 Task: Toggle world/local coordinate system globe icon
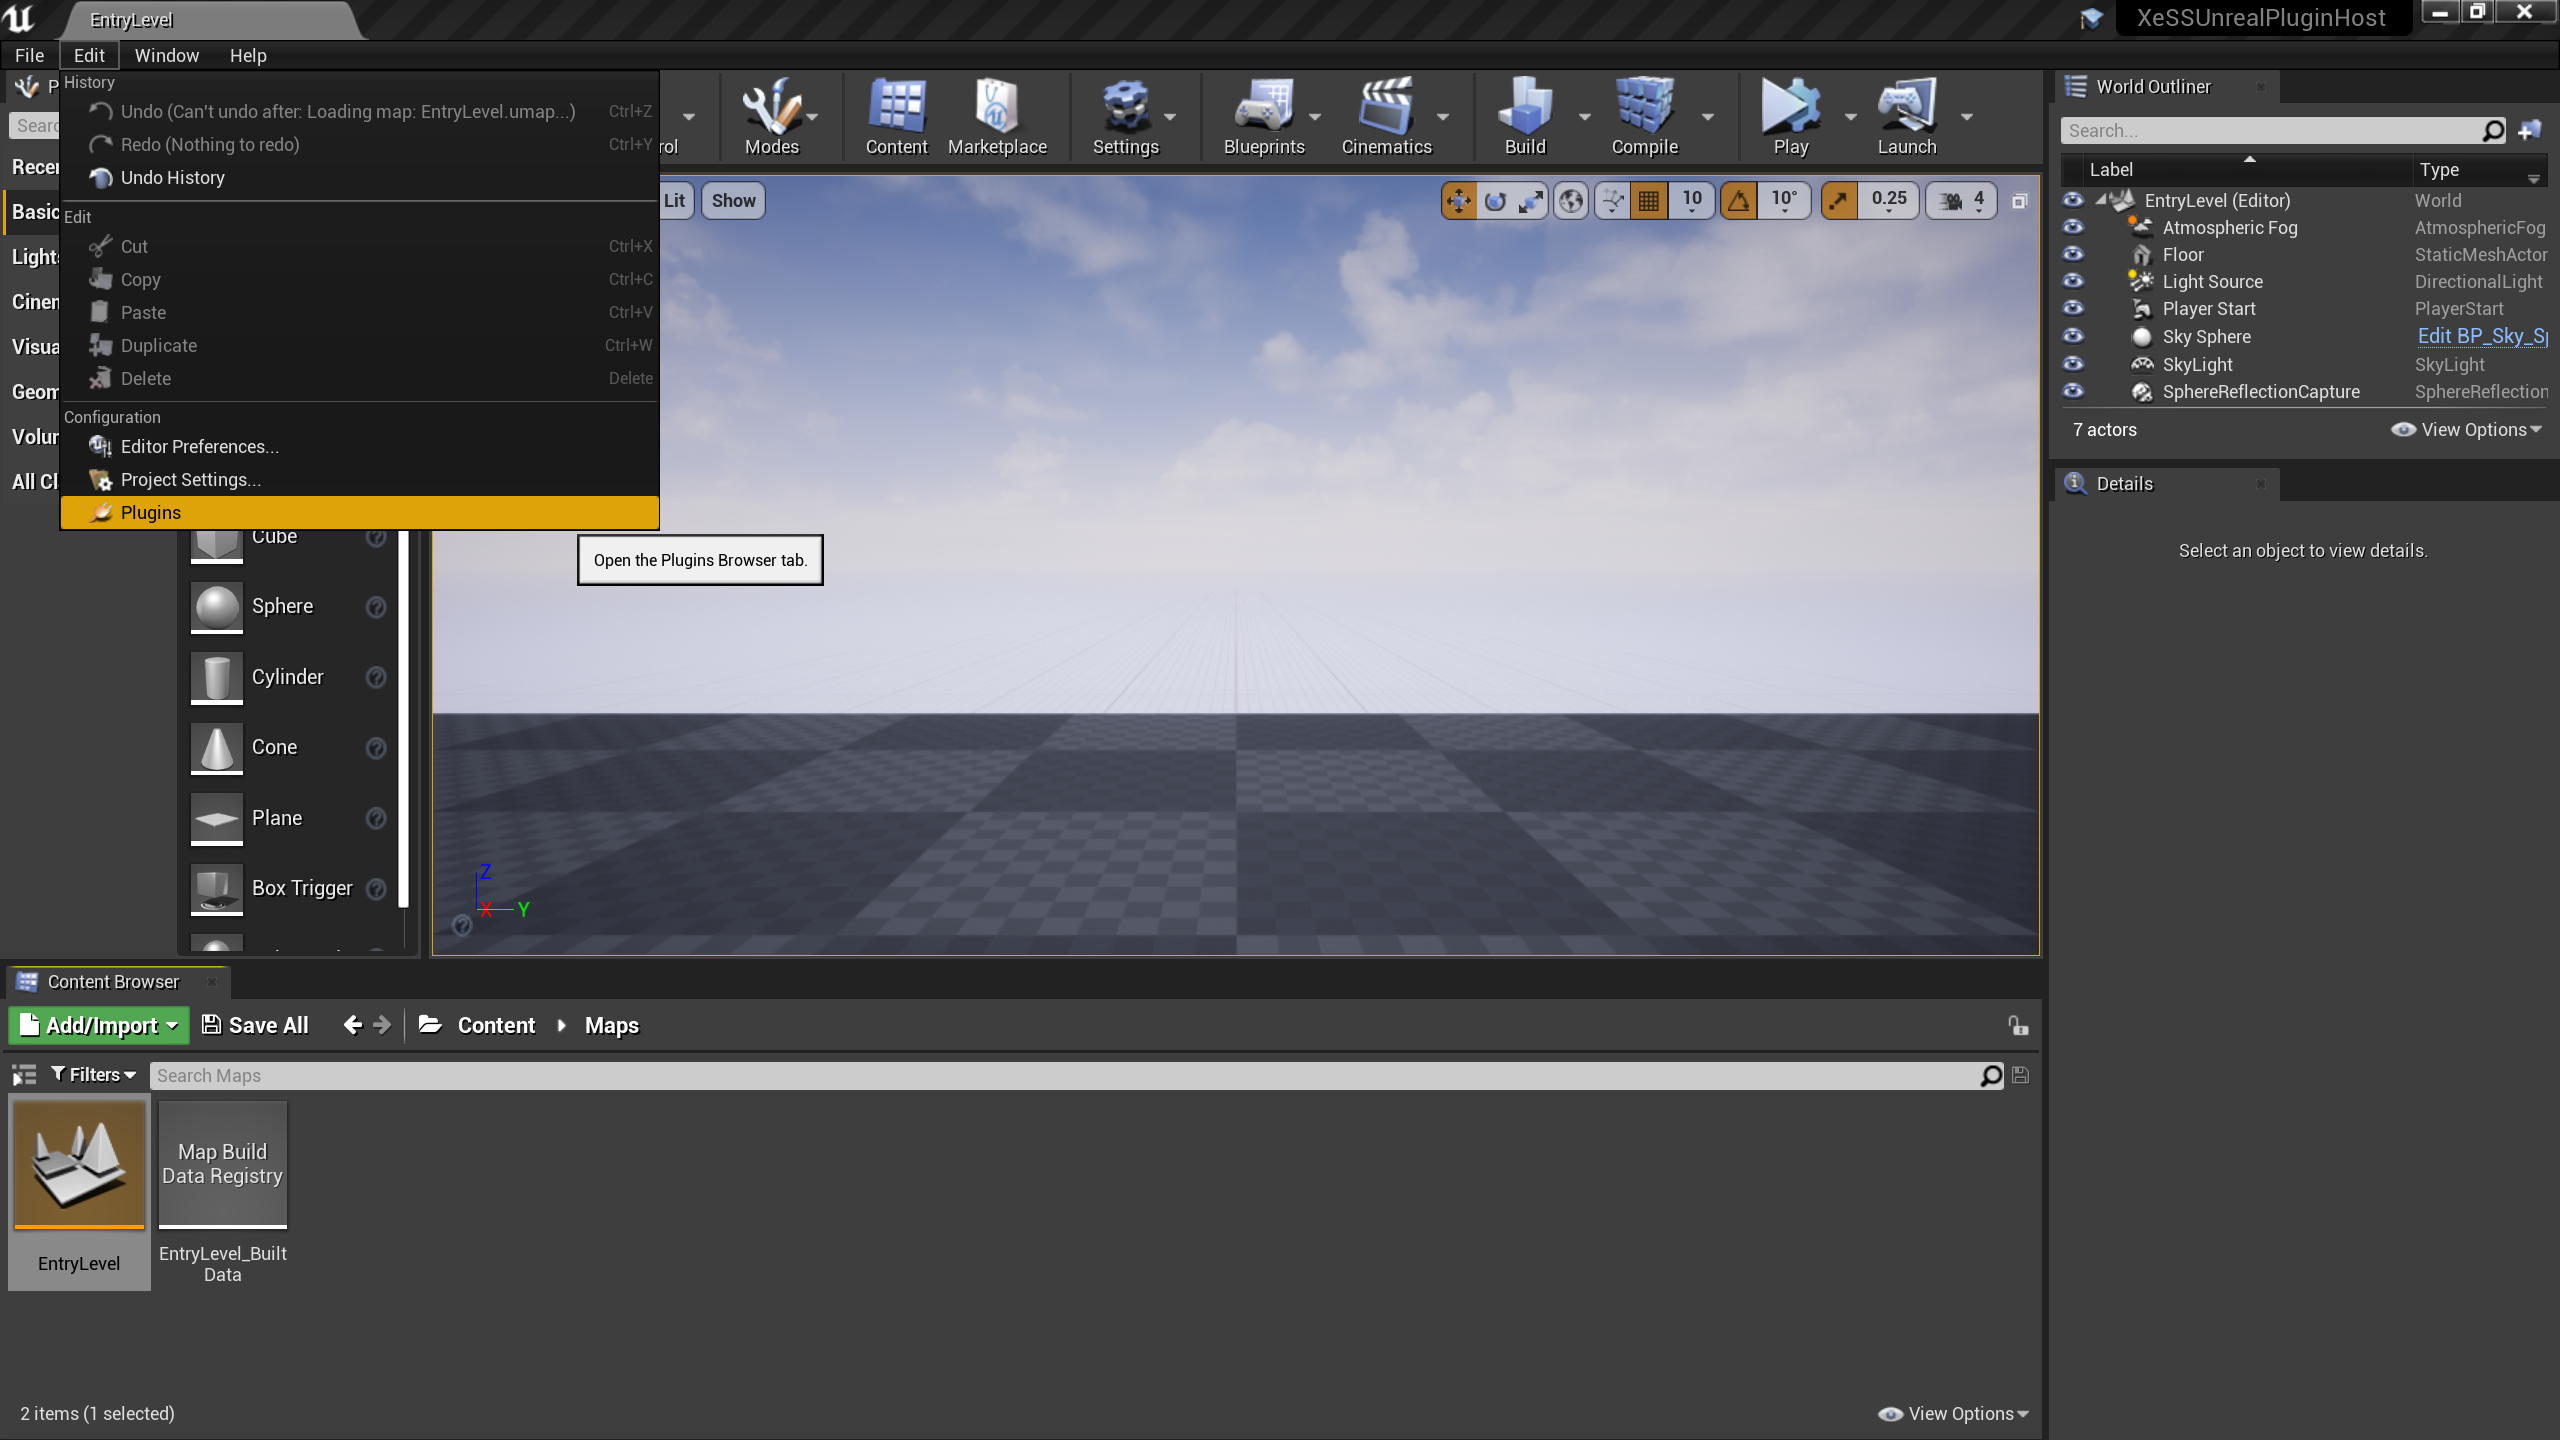pos(1571,201)
